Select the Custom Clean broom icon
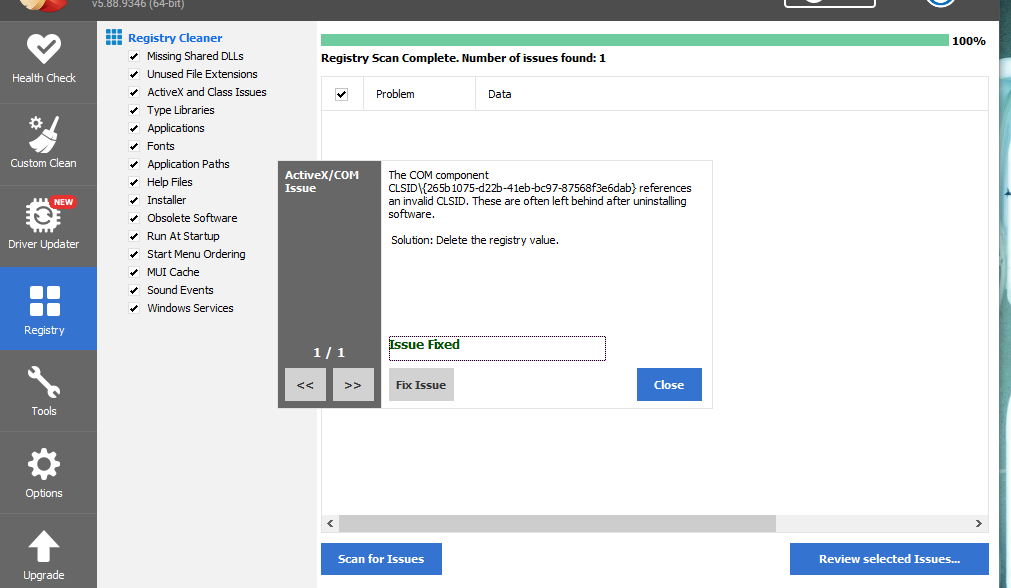 (x=44, y=134)
